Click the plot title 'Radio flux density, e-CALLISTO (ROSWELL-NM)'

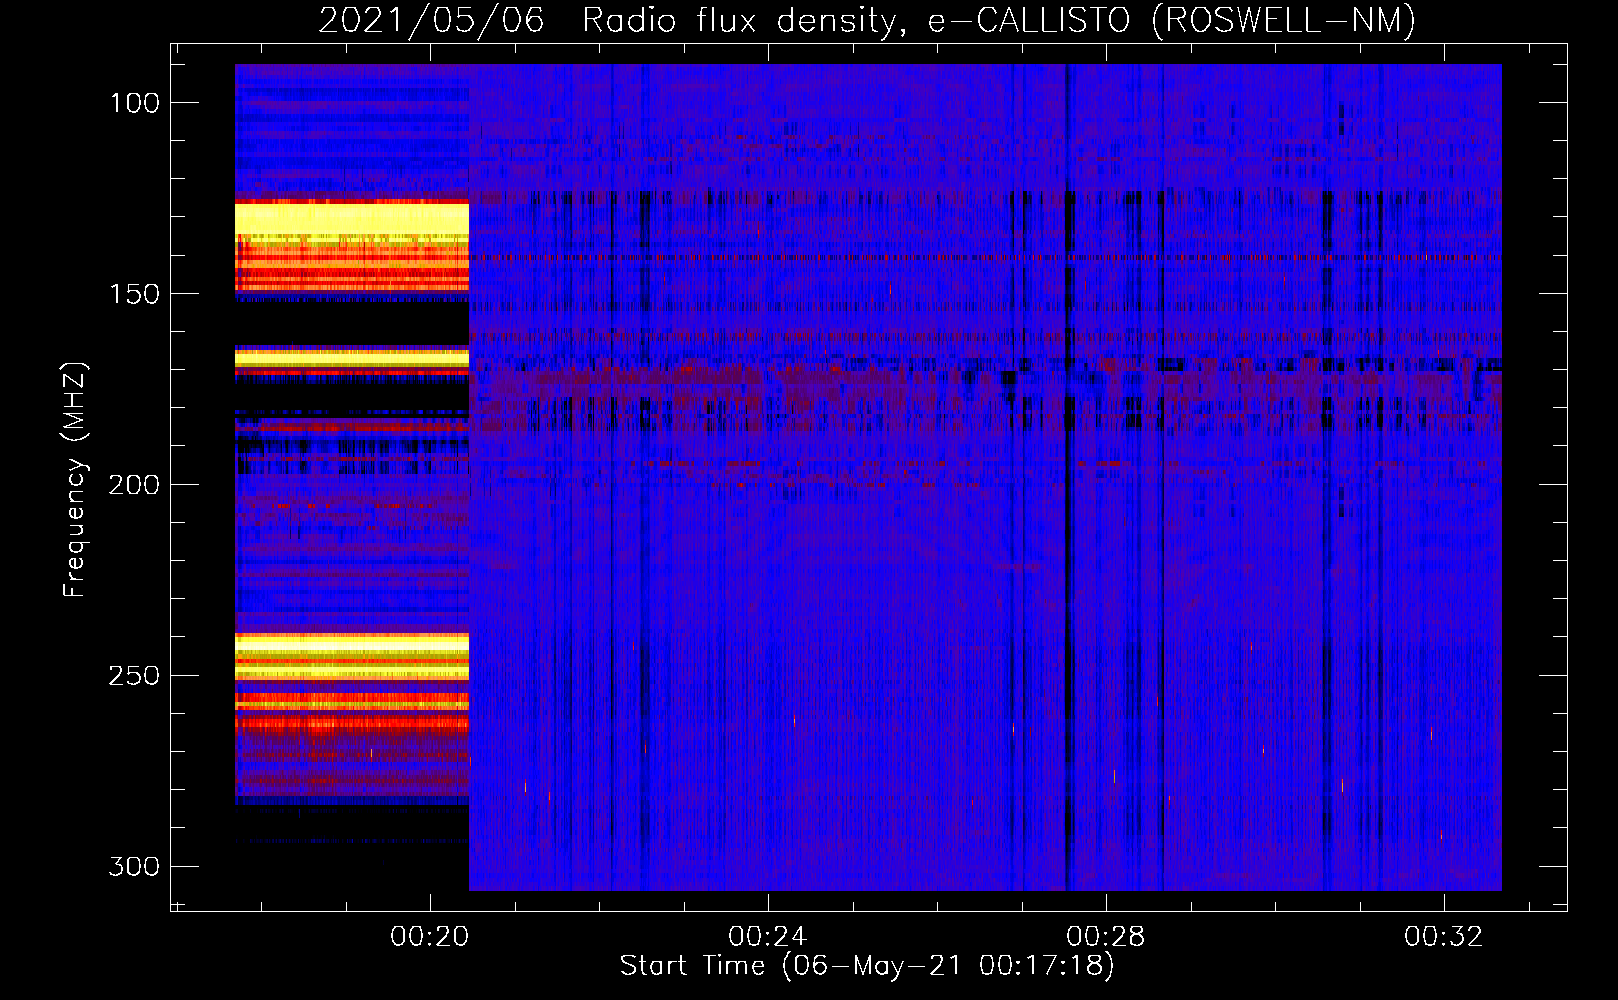(999, 20)
